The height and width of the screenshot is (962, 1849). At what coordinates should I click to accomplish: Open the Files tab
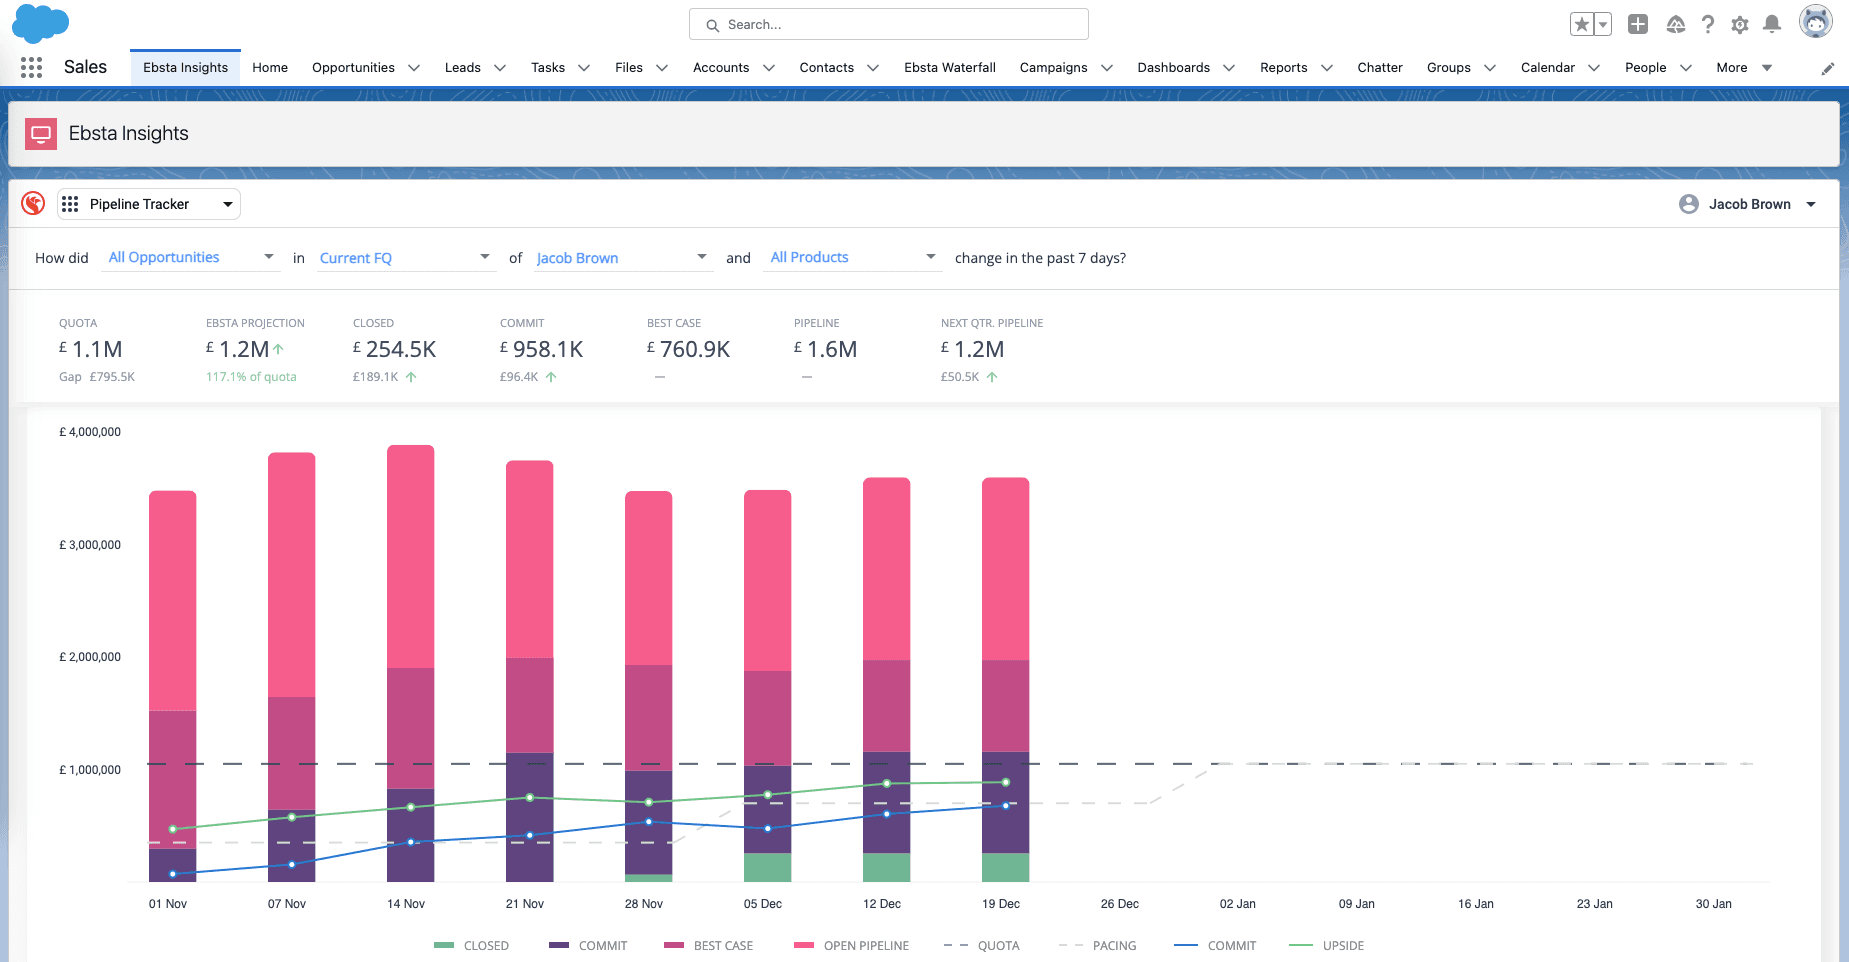click(629, 68)
